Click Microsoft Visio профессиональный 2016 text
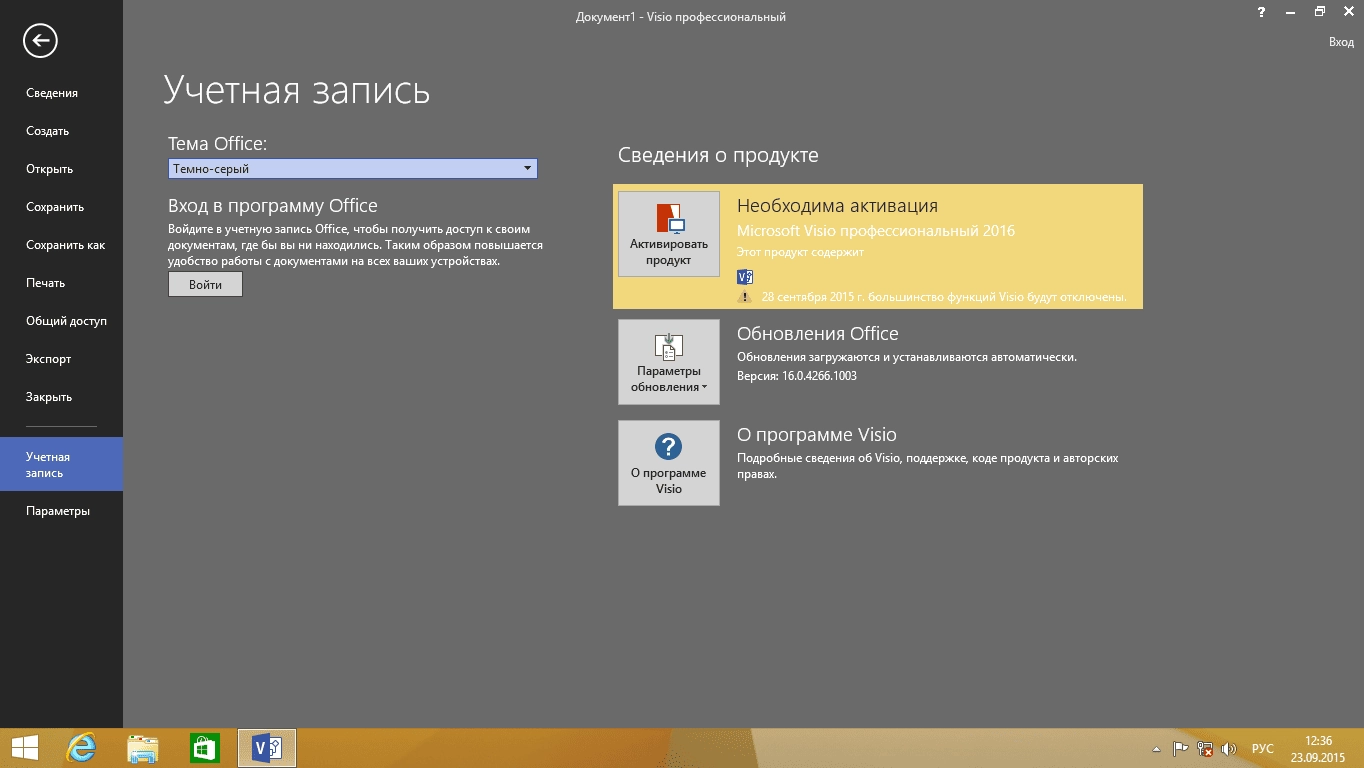This screenshot has height=768, width=1364. pos(876,231)
